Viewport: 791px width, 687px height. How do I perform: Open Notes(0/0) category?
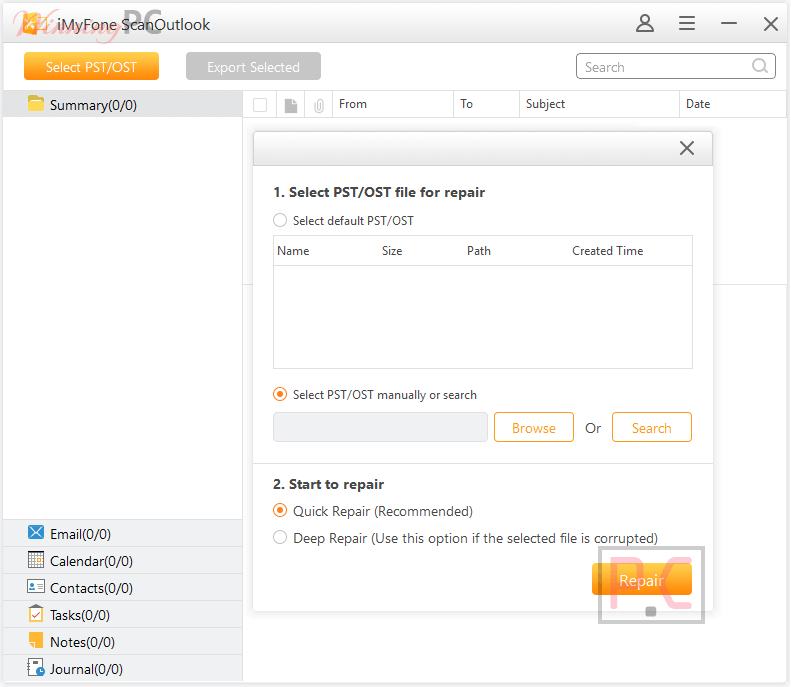click(123, 641)
